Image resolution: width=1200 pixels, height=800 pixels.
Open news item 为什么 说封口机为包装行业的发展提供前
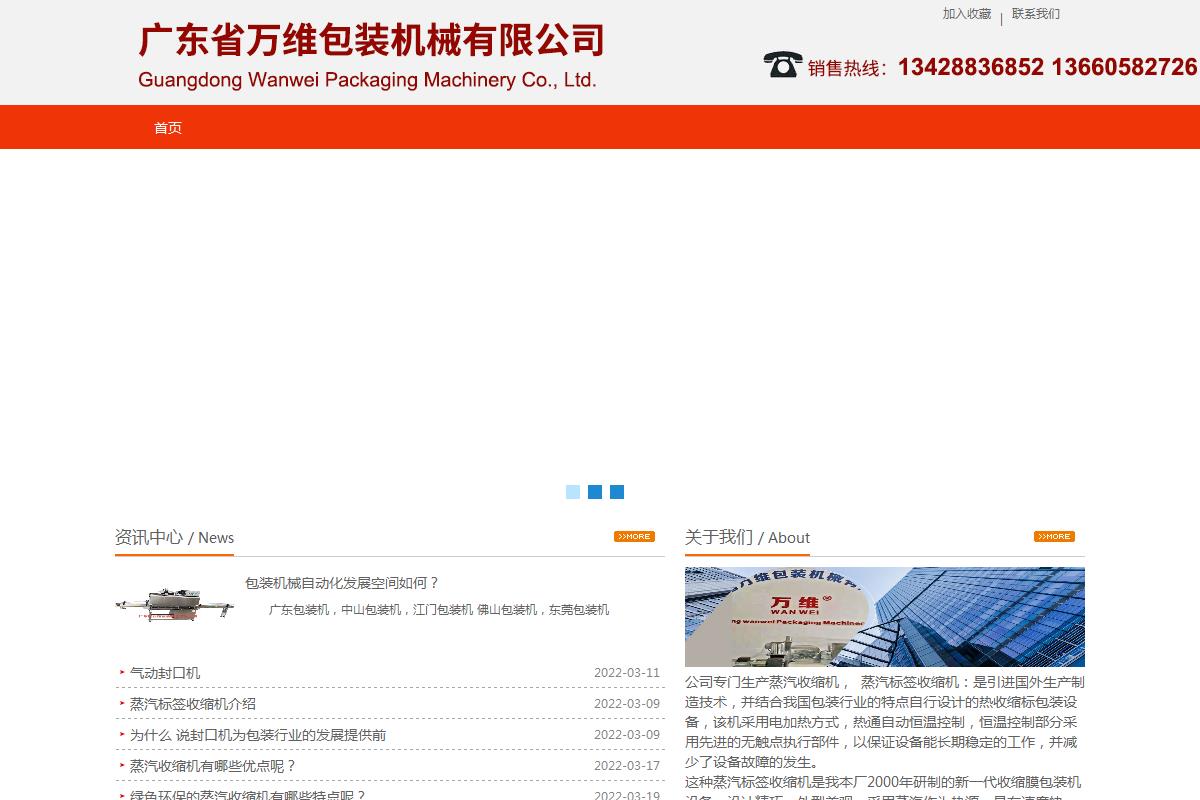coord(258,735)
